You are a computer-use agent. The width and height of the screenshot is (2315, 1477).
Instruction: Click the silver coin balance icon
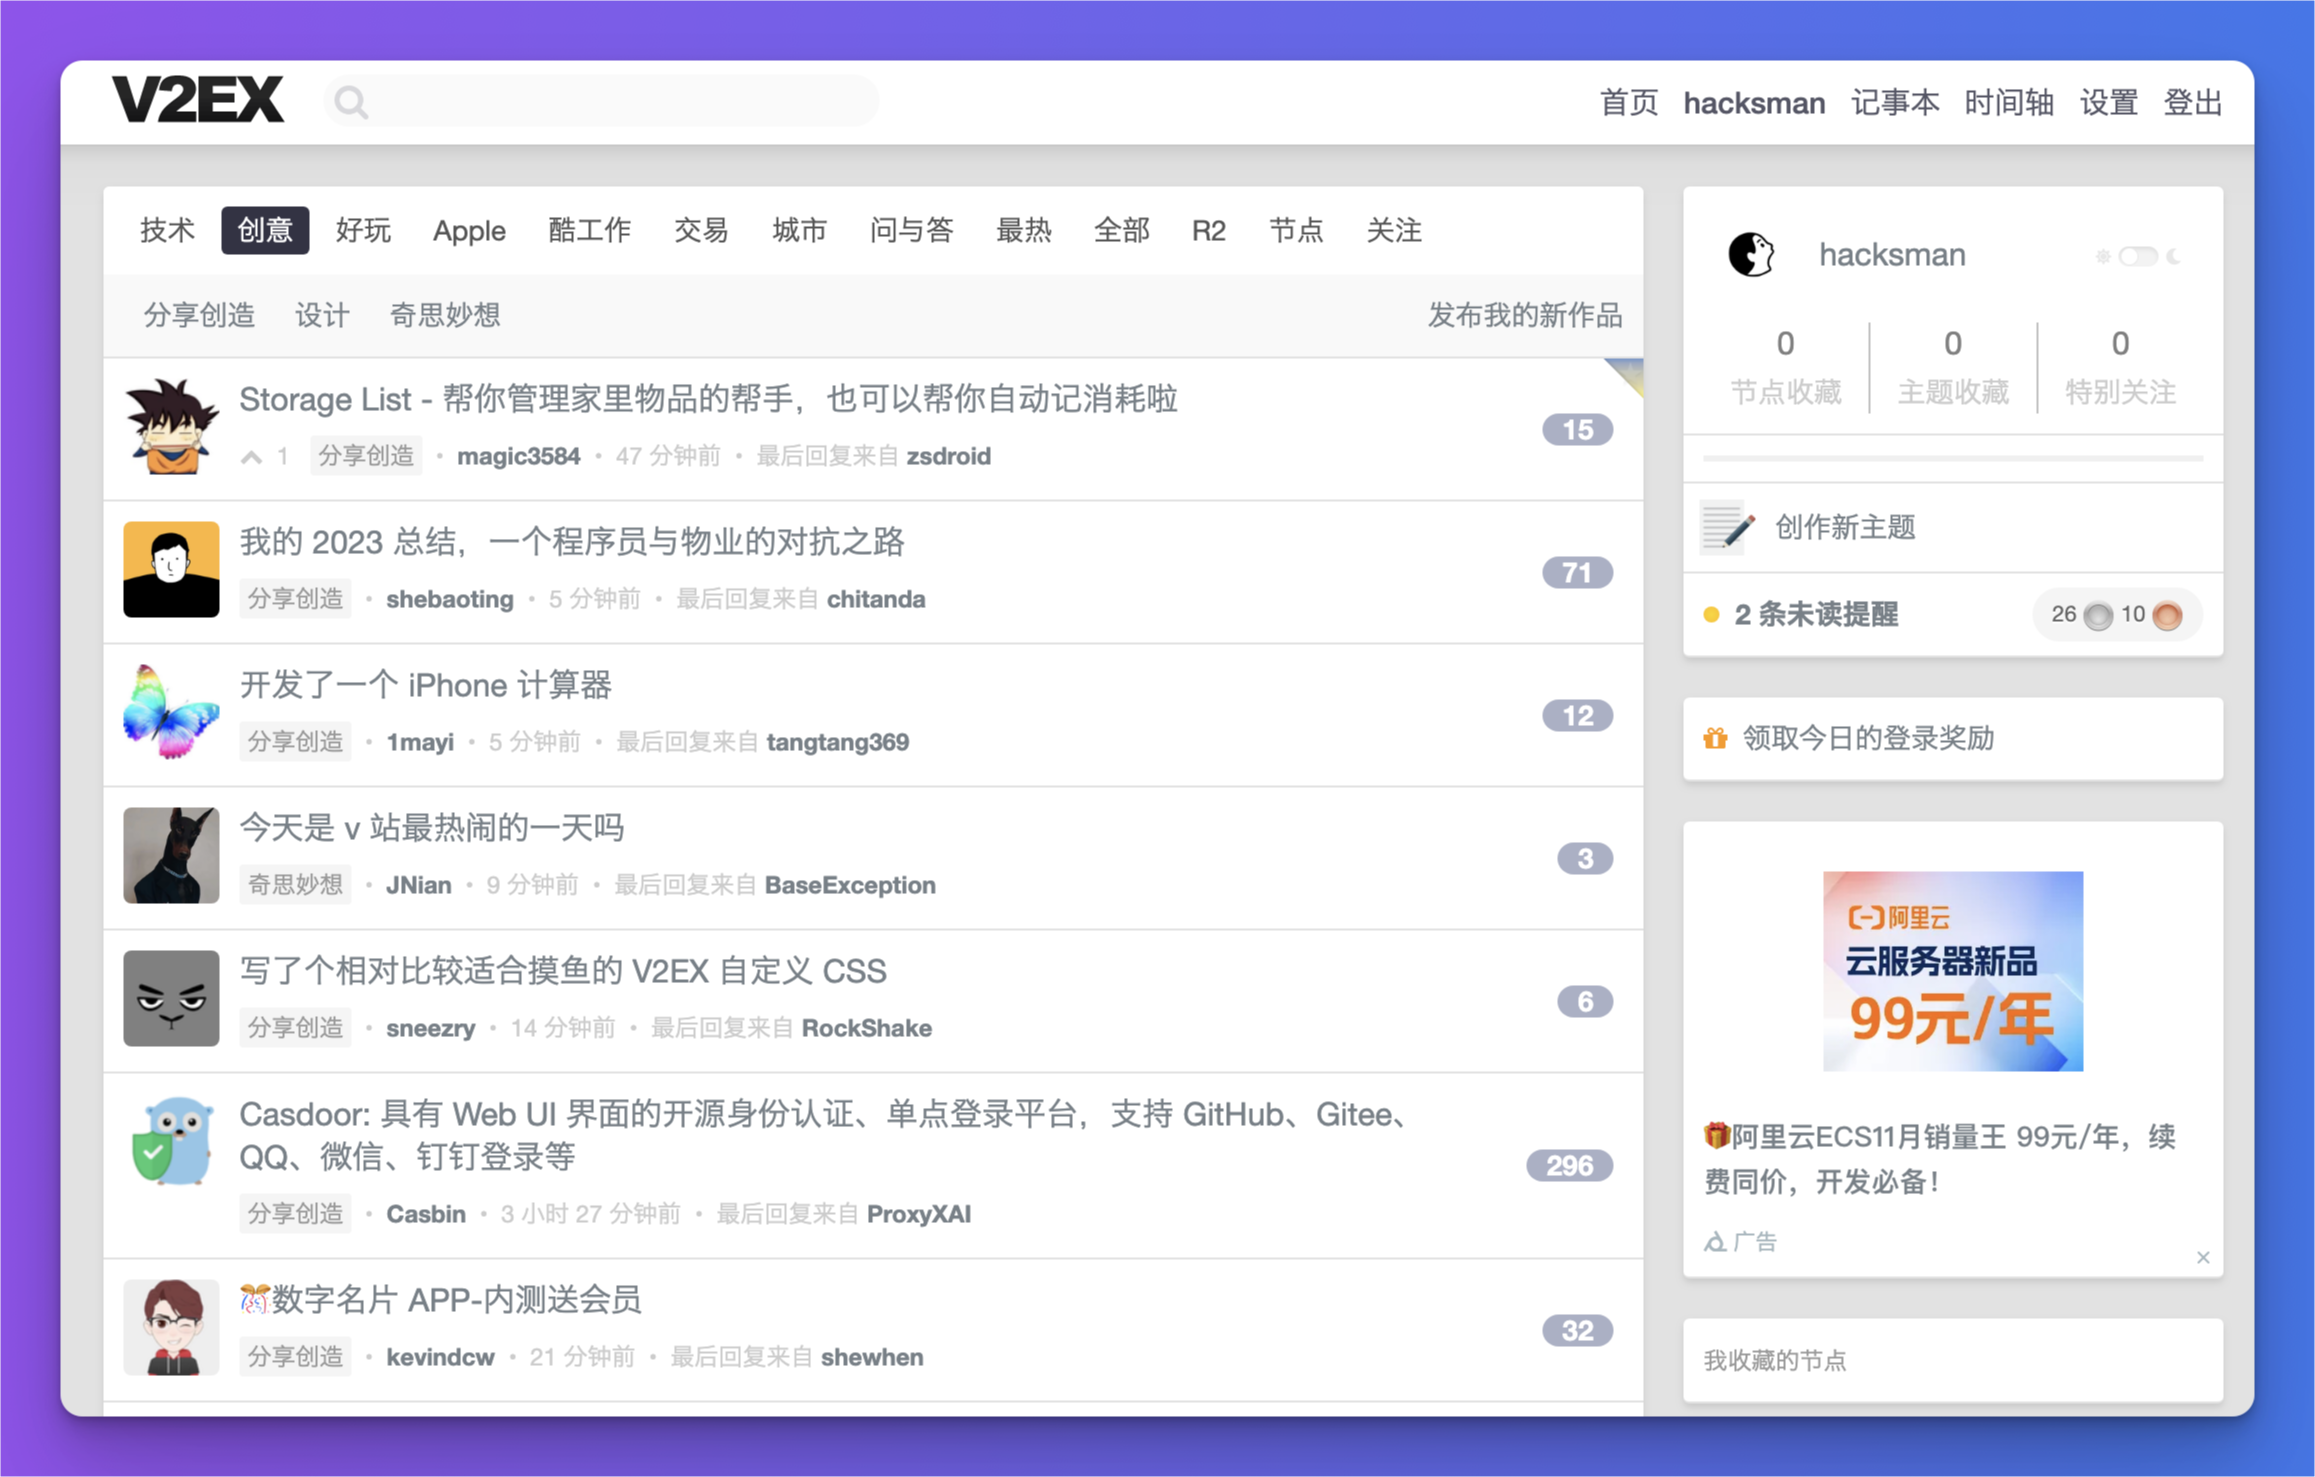pos(2098,615)
